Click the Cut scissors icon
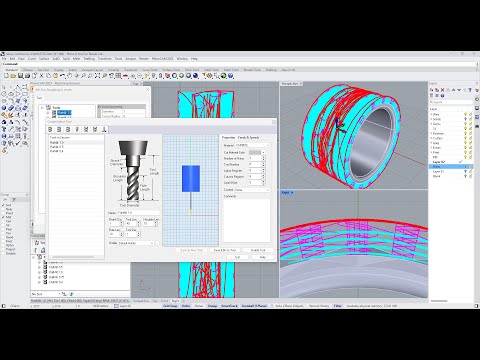Screen dimensions: 480x360 41,76
